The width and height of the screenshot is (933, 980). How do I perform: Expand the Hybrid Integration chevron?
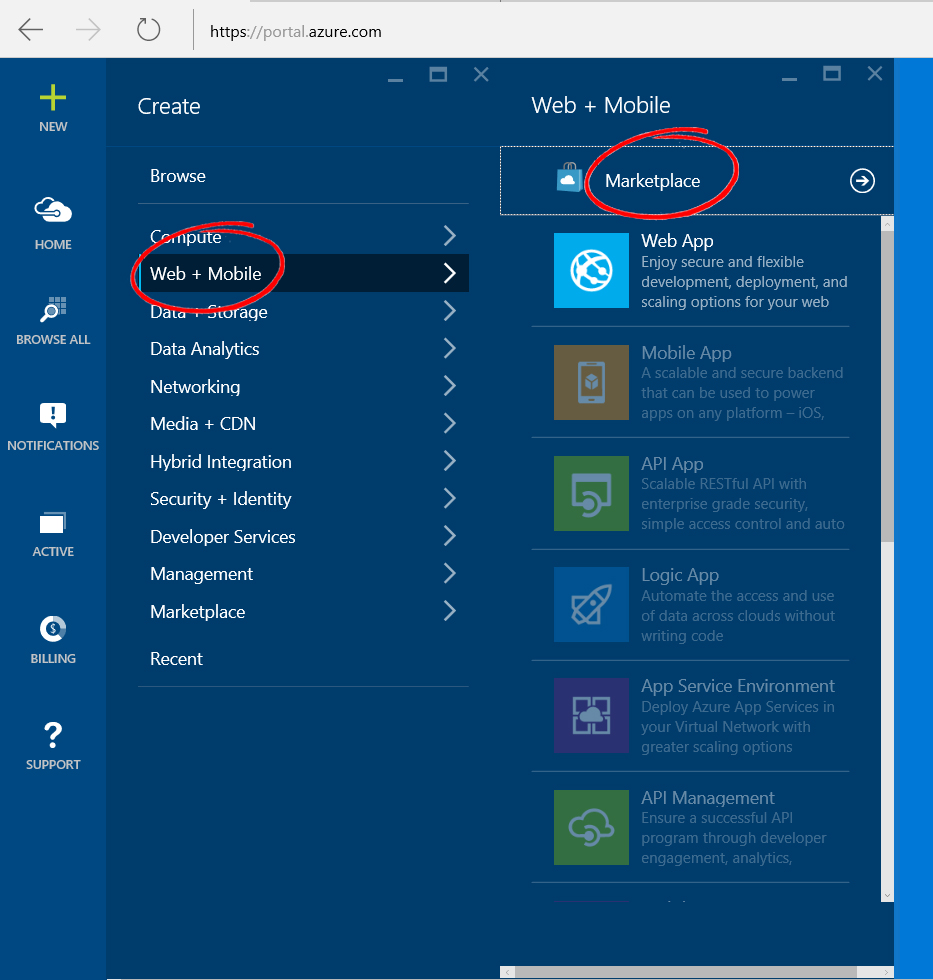click(449, 461)
